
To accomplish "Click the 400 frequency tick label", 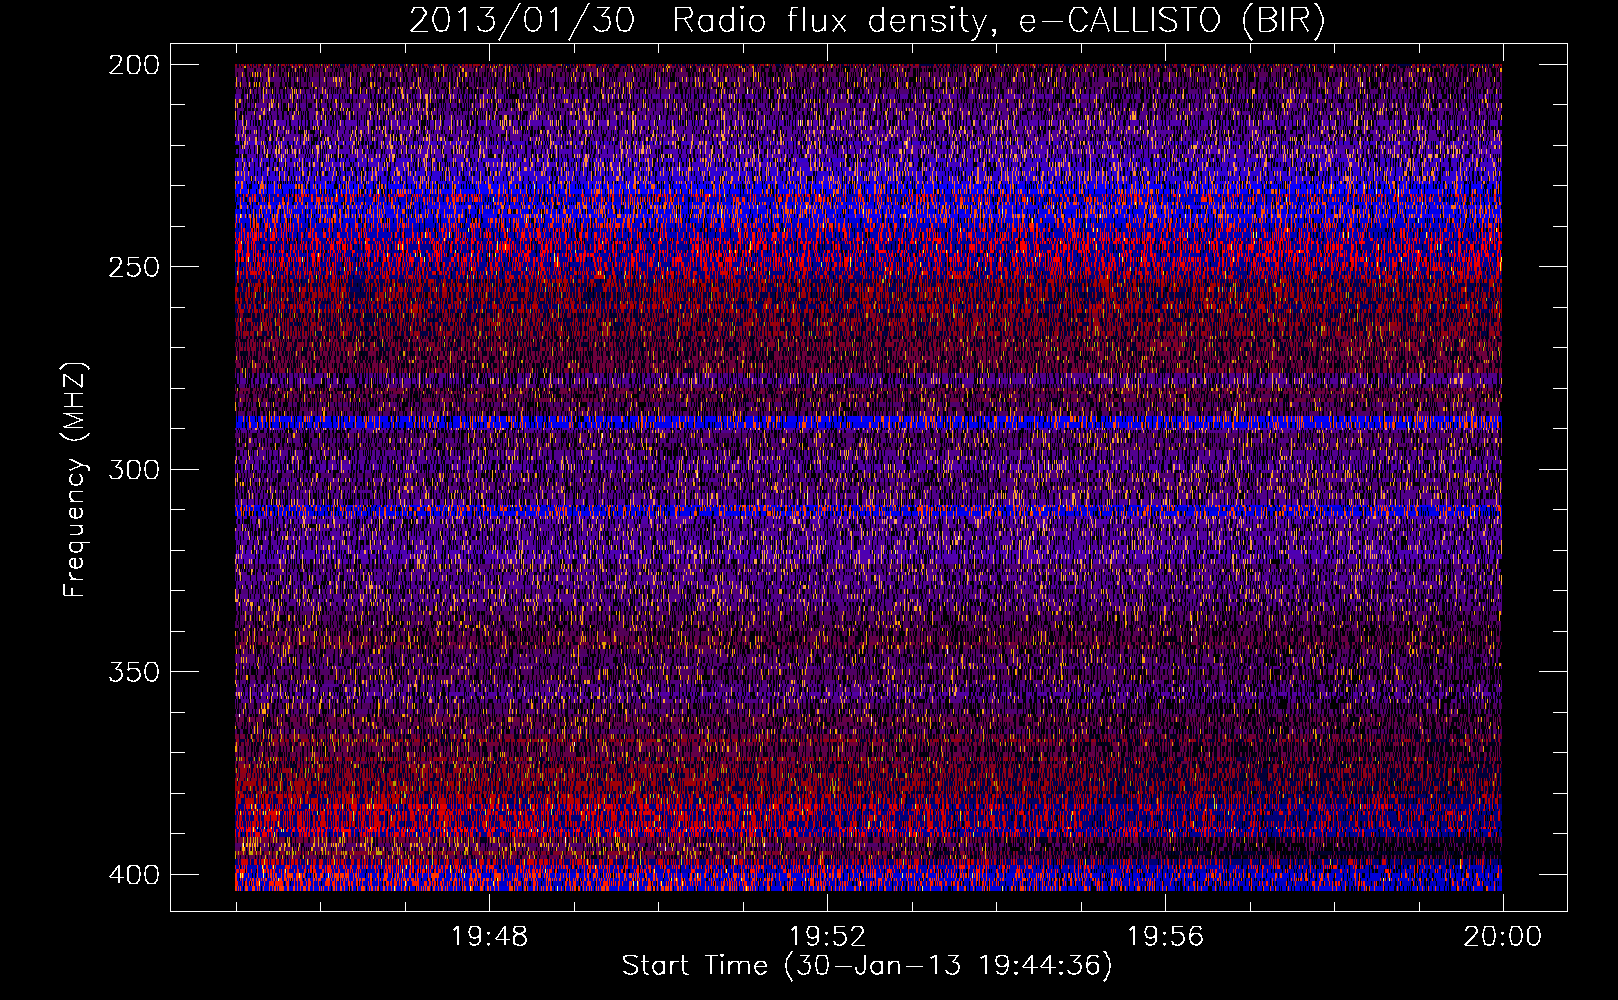I will tap(133, 874).
